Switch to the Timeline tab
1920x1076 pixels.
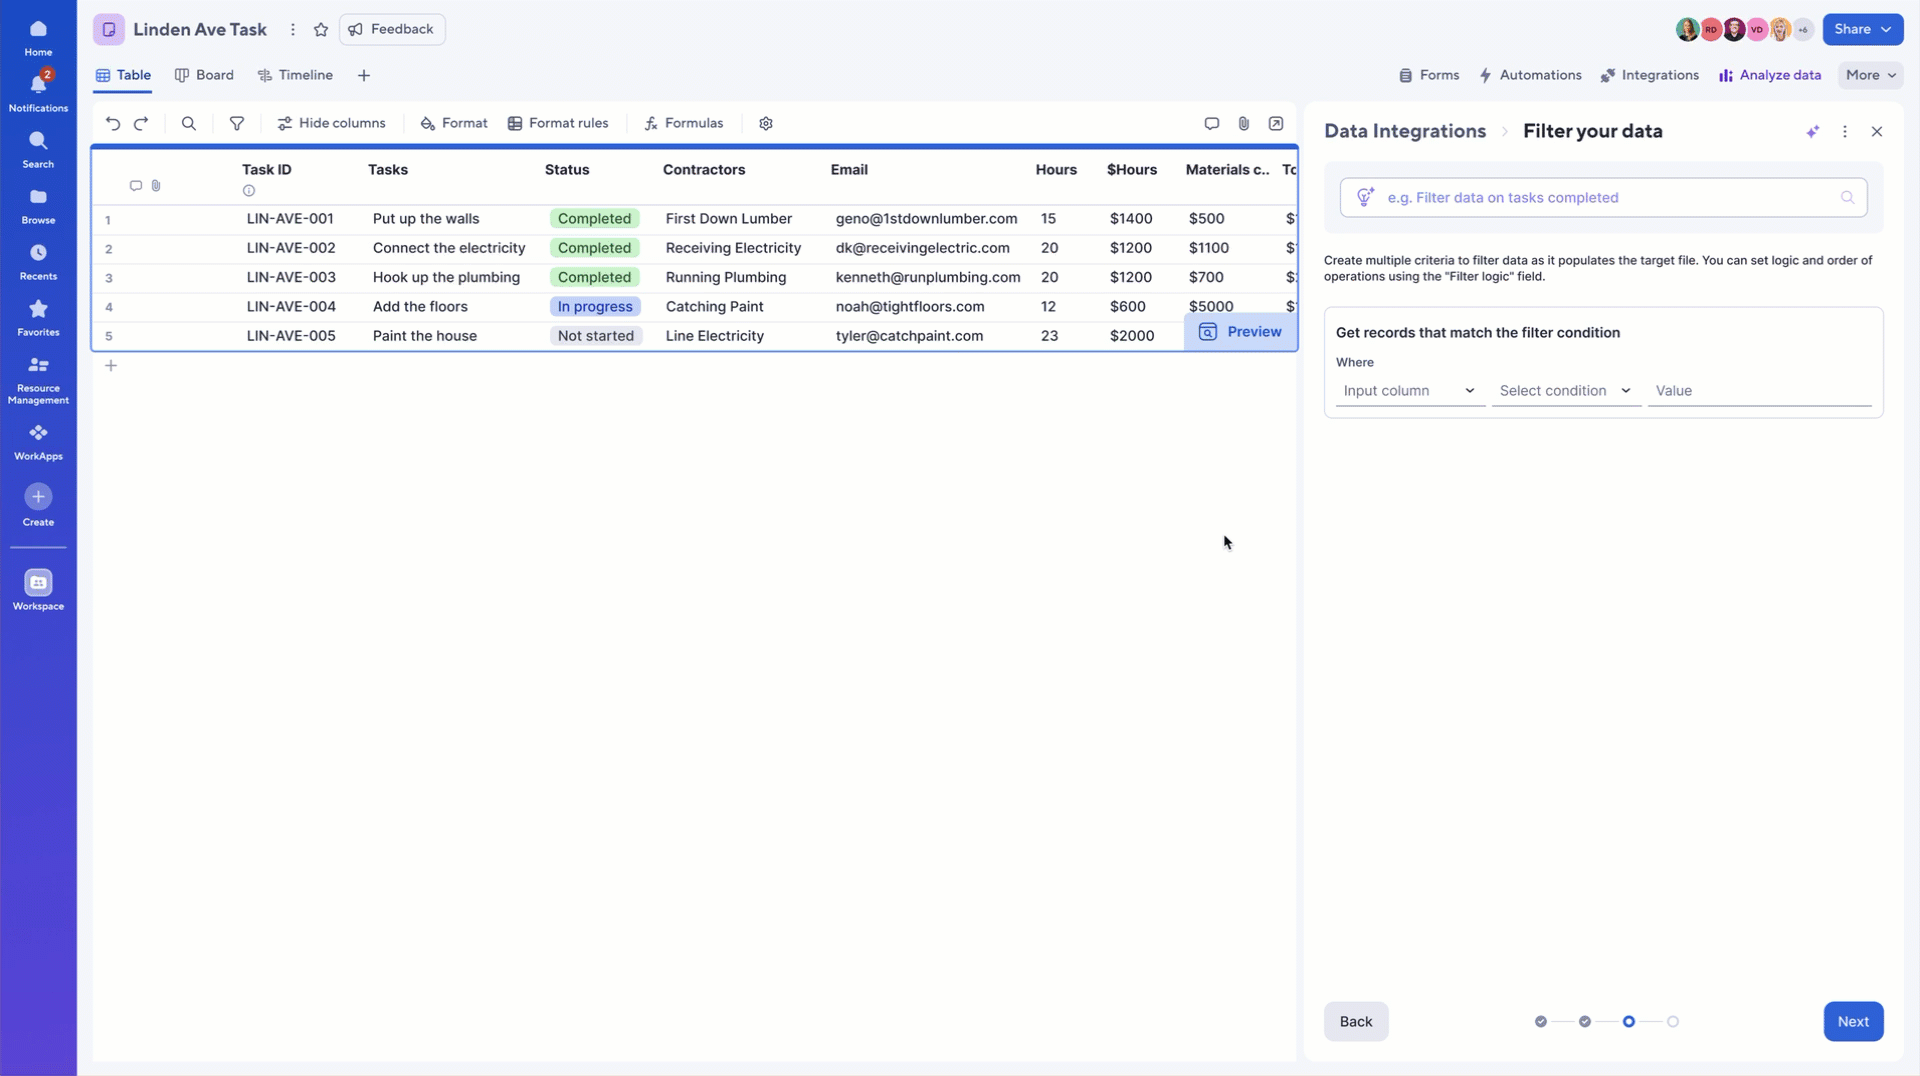tap(295, 75)
